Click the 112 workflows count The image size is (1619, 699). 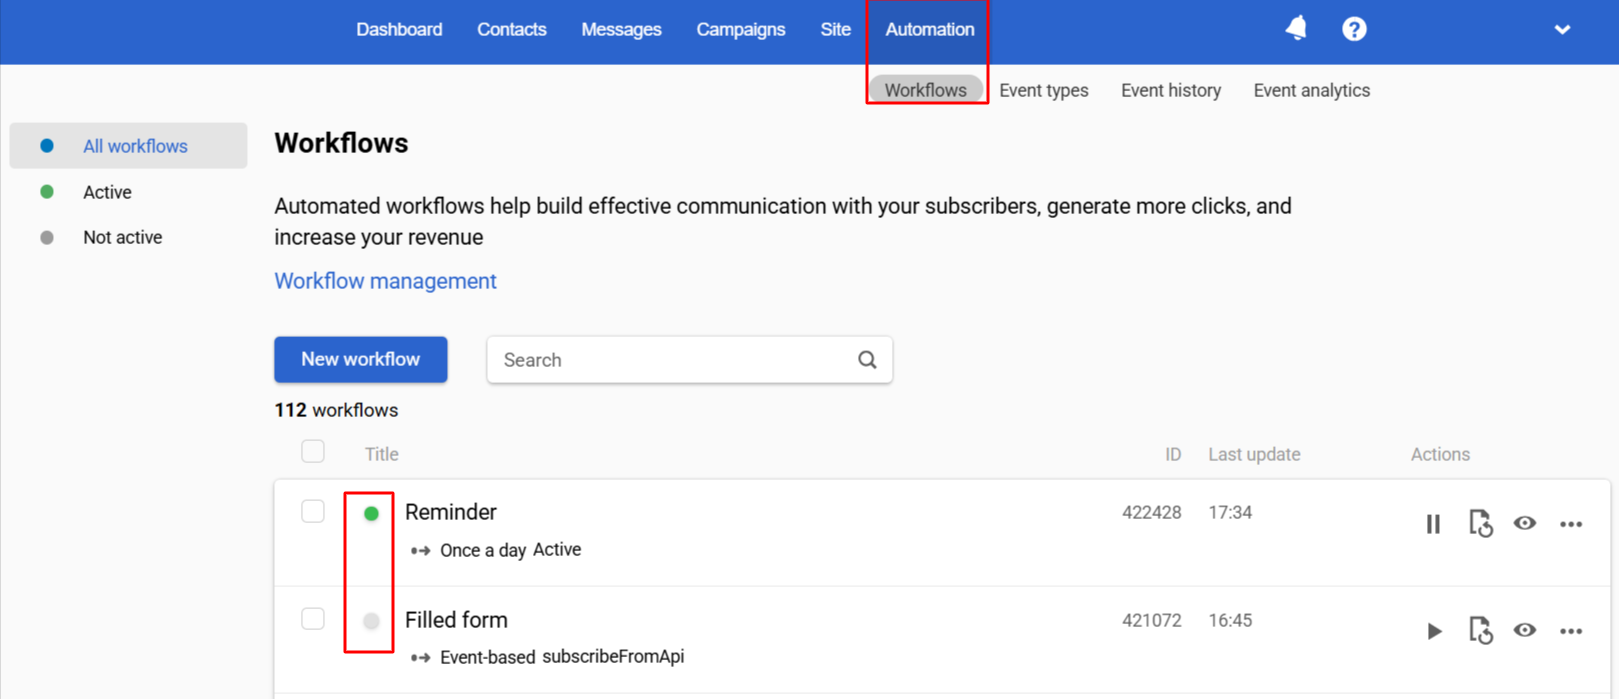point(336,410)
